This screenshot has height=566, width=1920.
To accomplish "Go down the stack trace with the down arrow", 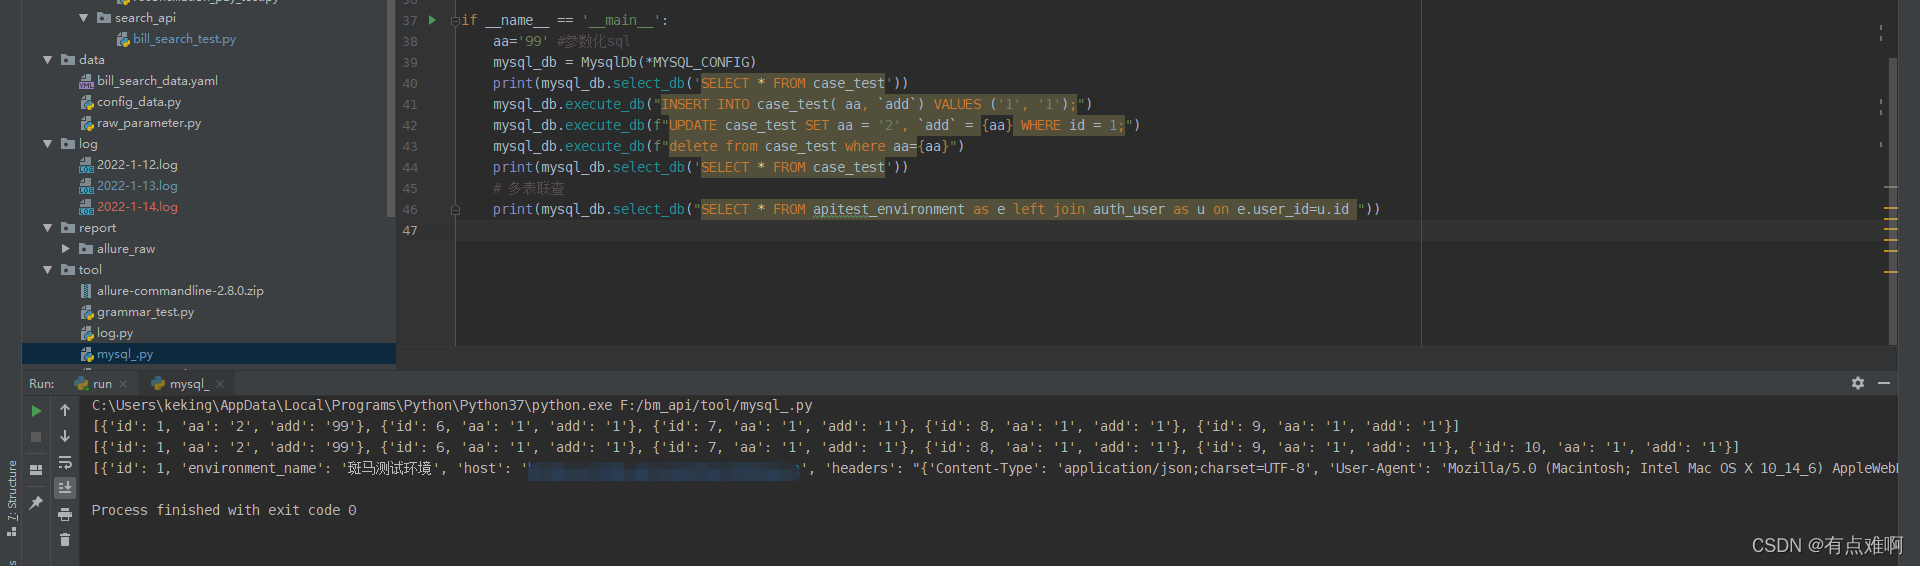I will pyautogui.click(x=65, y=437).
